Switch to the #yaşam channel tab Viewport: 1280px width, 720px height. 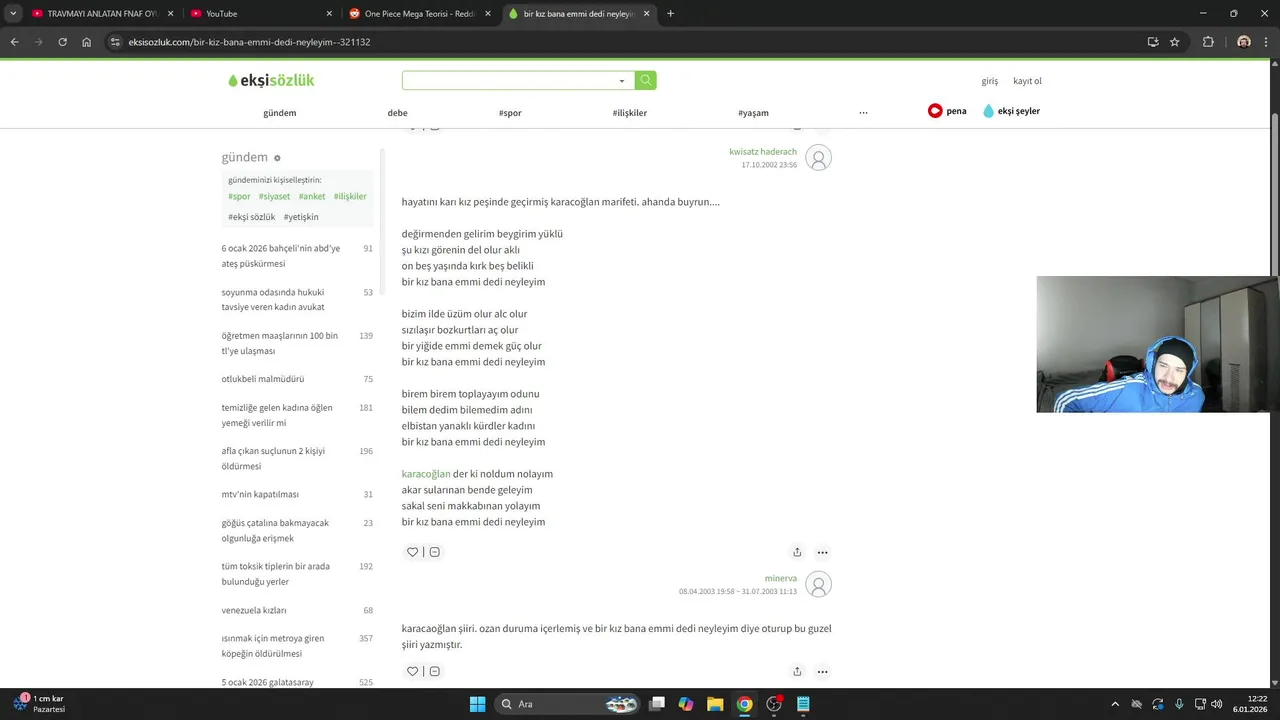(x=753, y=113)
